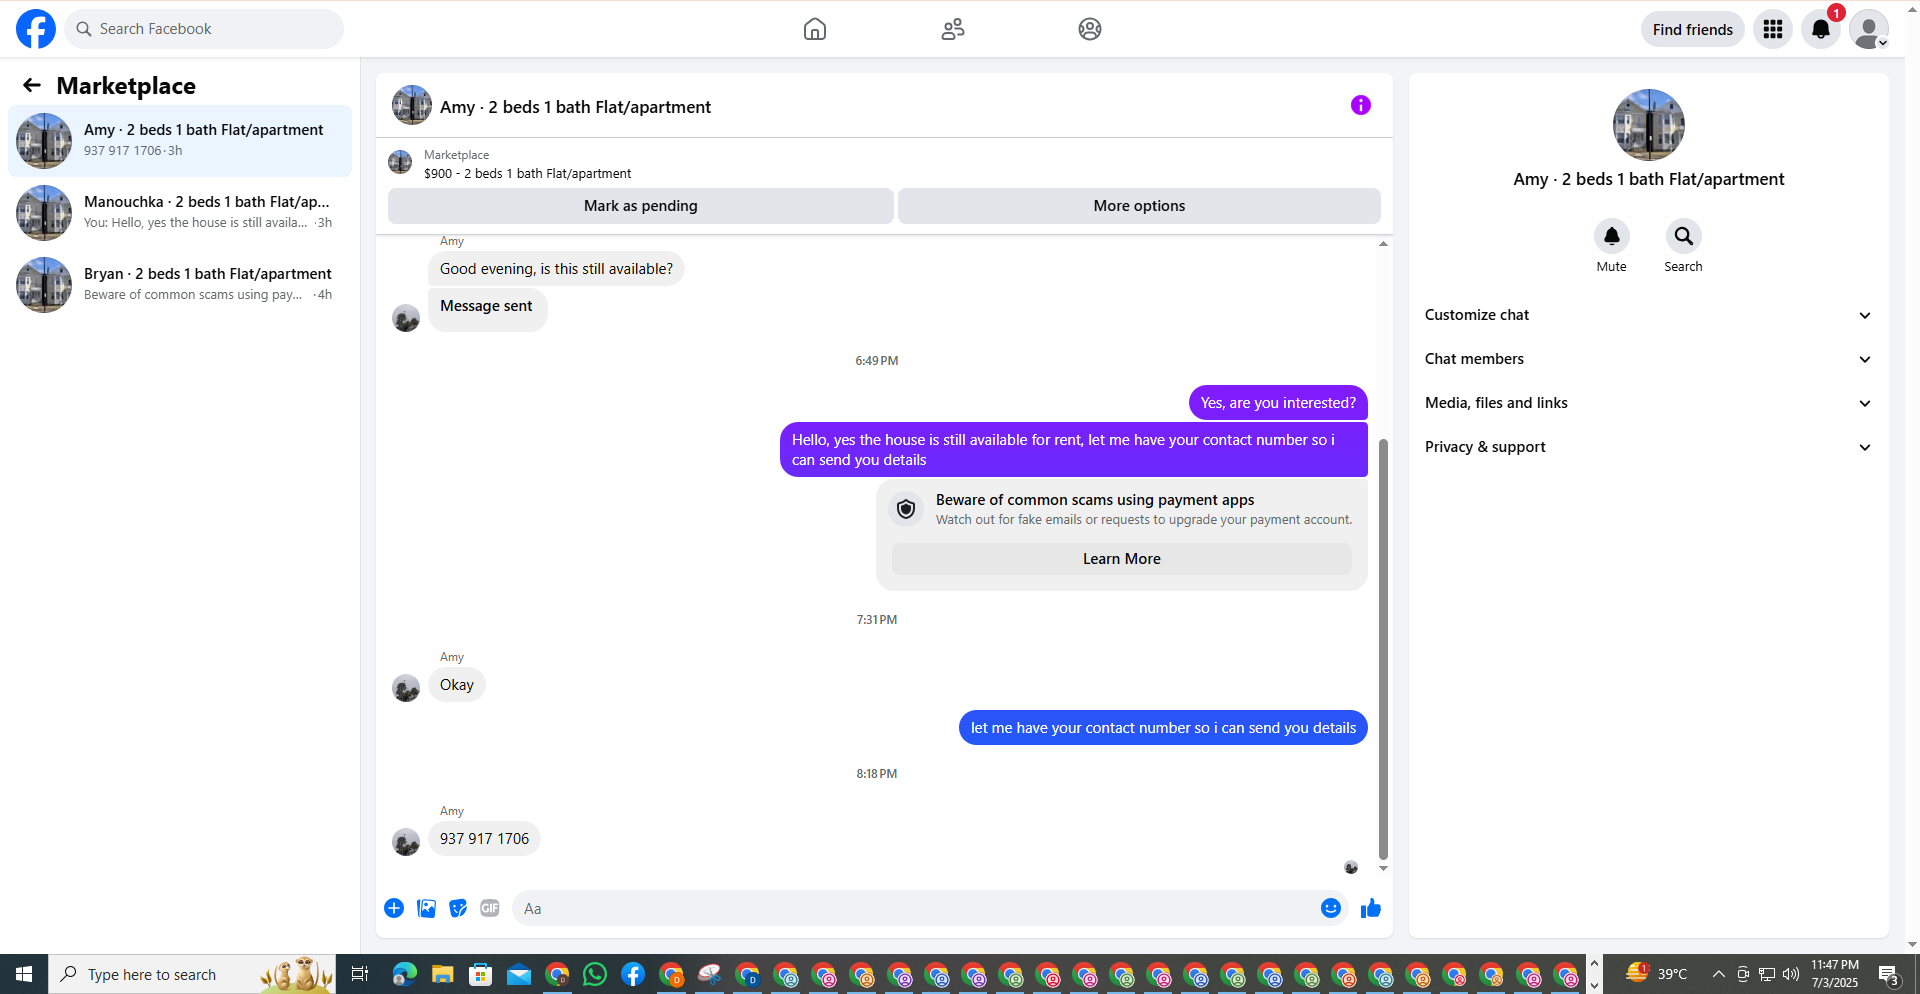Open the weather widget showing 39°C

tap(1656, 974)
